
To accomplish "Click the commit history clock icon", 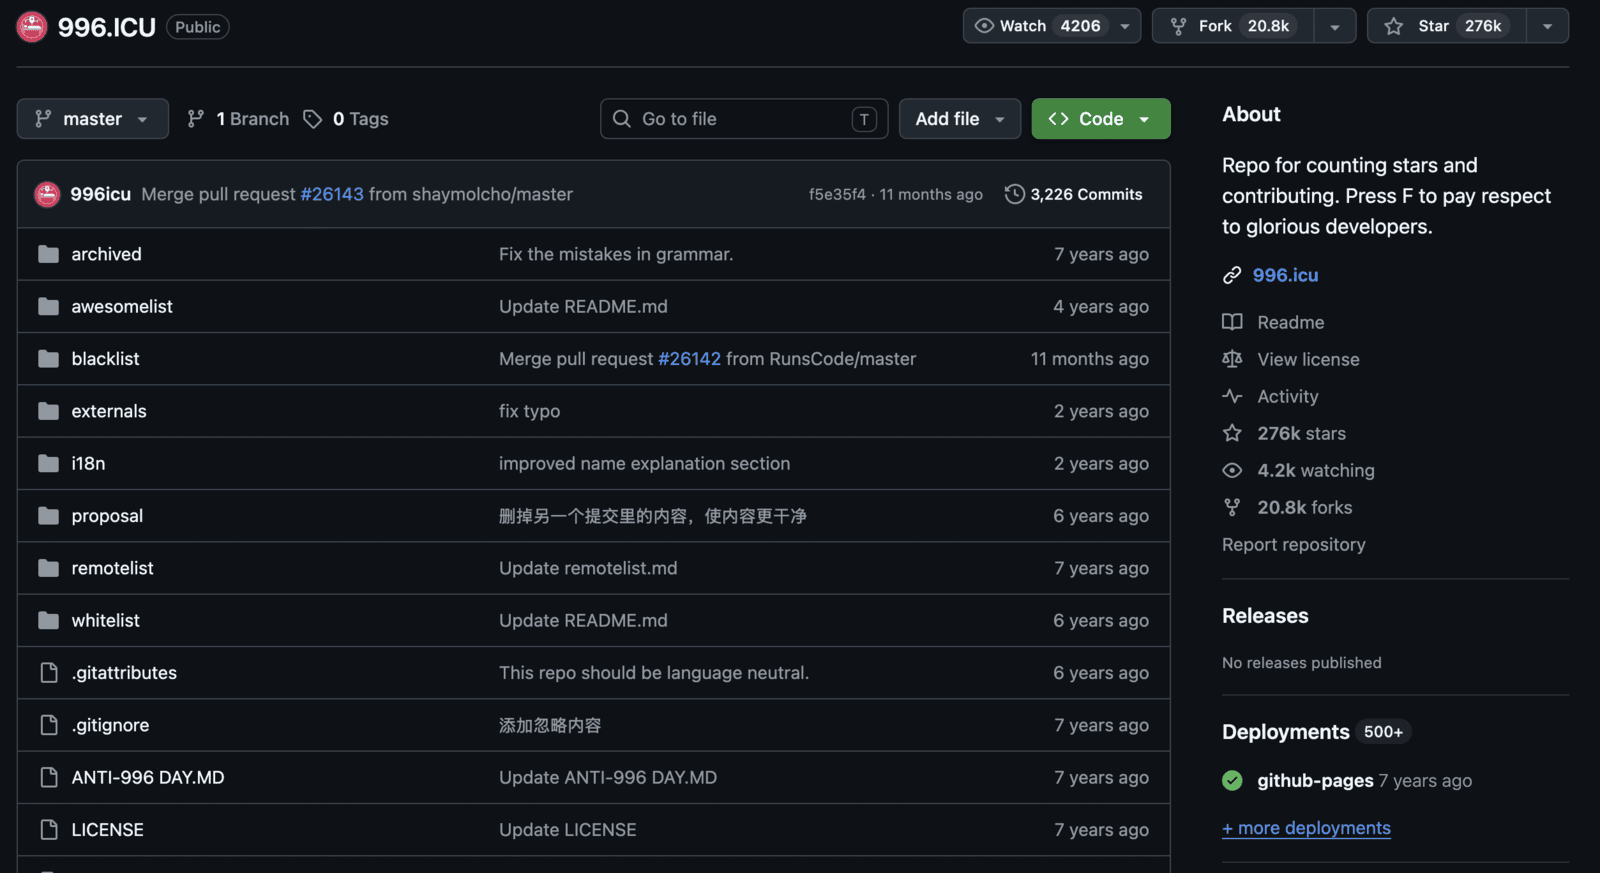I will coord(1014,194).
